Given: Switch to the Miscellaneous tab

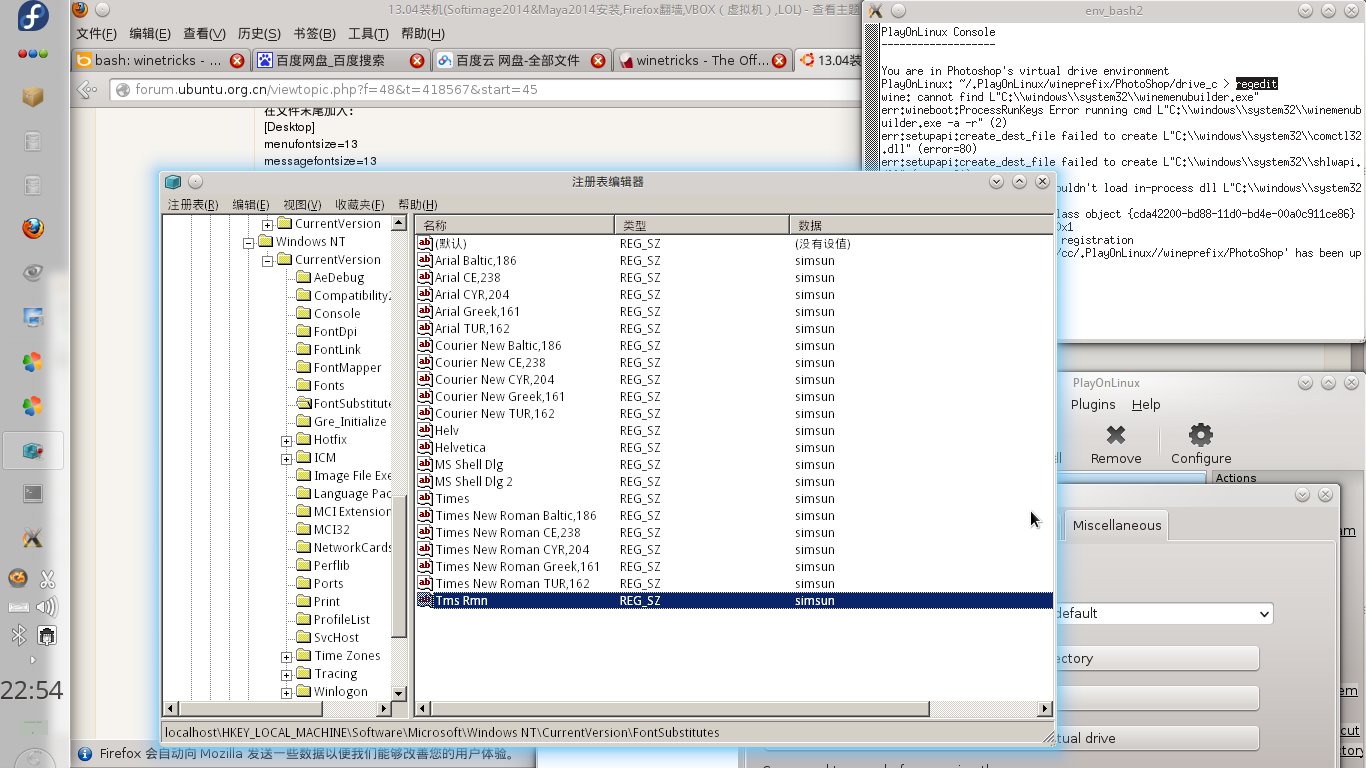Looking at the screenshot, I should point(1117,525).
